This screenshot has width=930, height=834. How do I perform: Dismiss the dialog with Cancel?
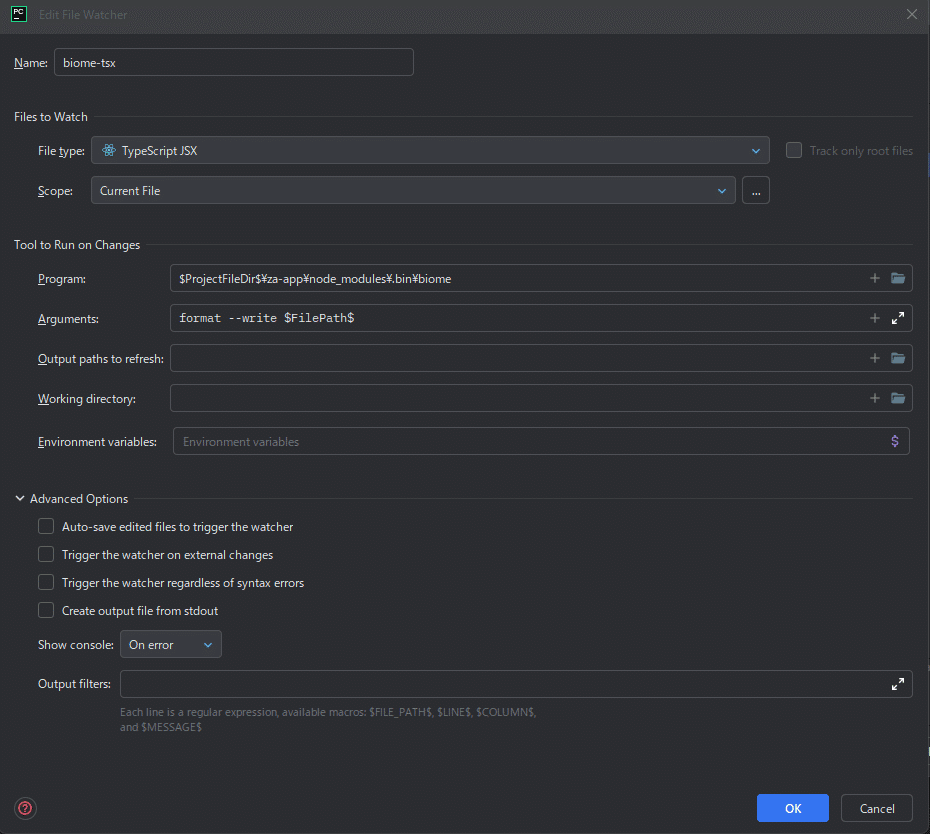pyautogui.click(x=876, y=808)
